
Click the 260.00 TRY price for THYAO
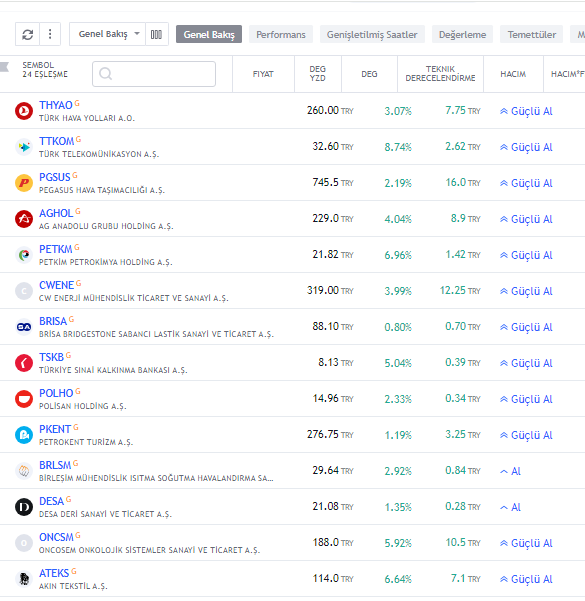330,111
